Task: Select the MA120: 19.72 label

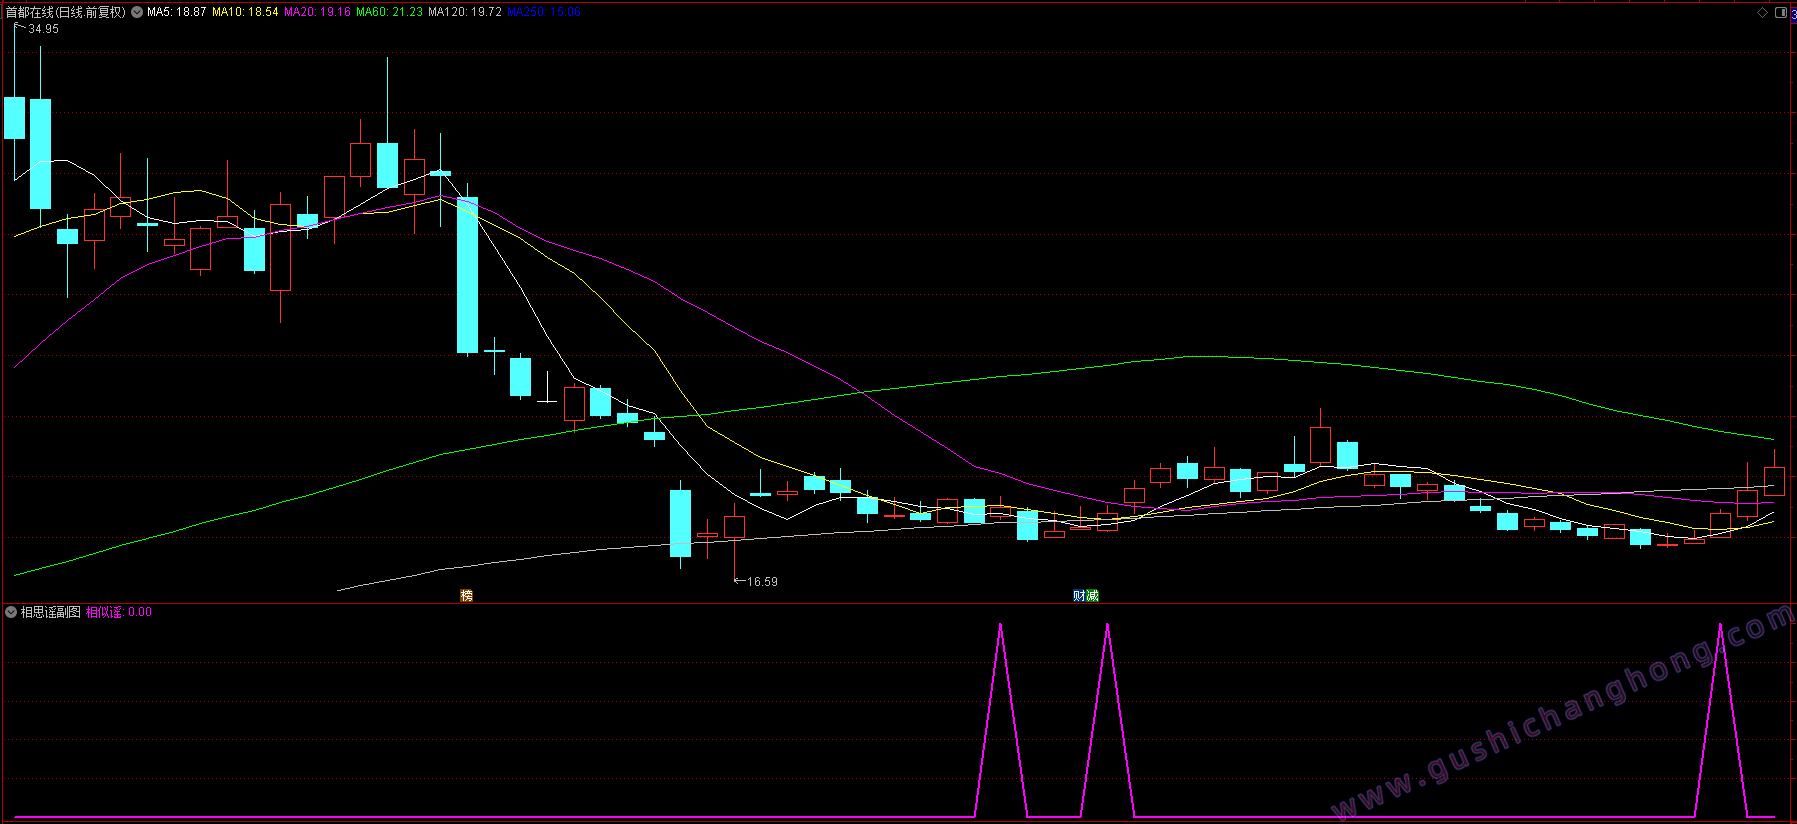Action: (465, 12)
